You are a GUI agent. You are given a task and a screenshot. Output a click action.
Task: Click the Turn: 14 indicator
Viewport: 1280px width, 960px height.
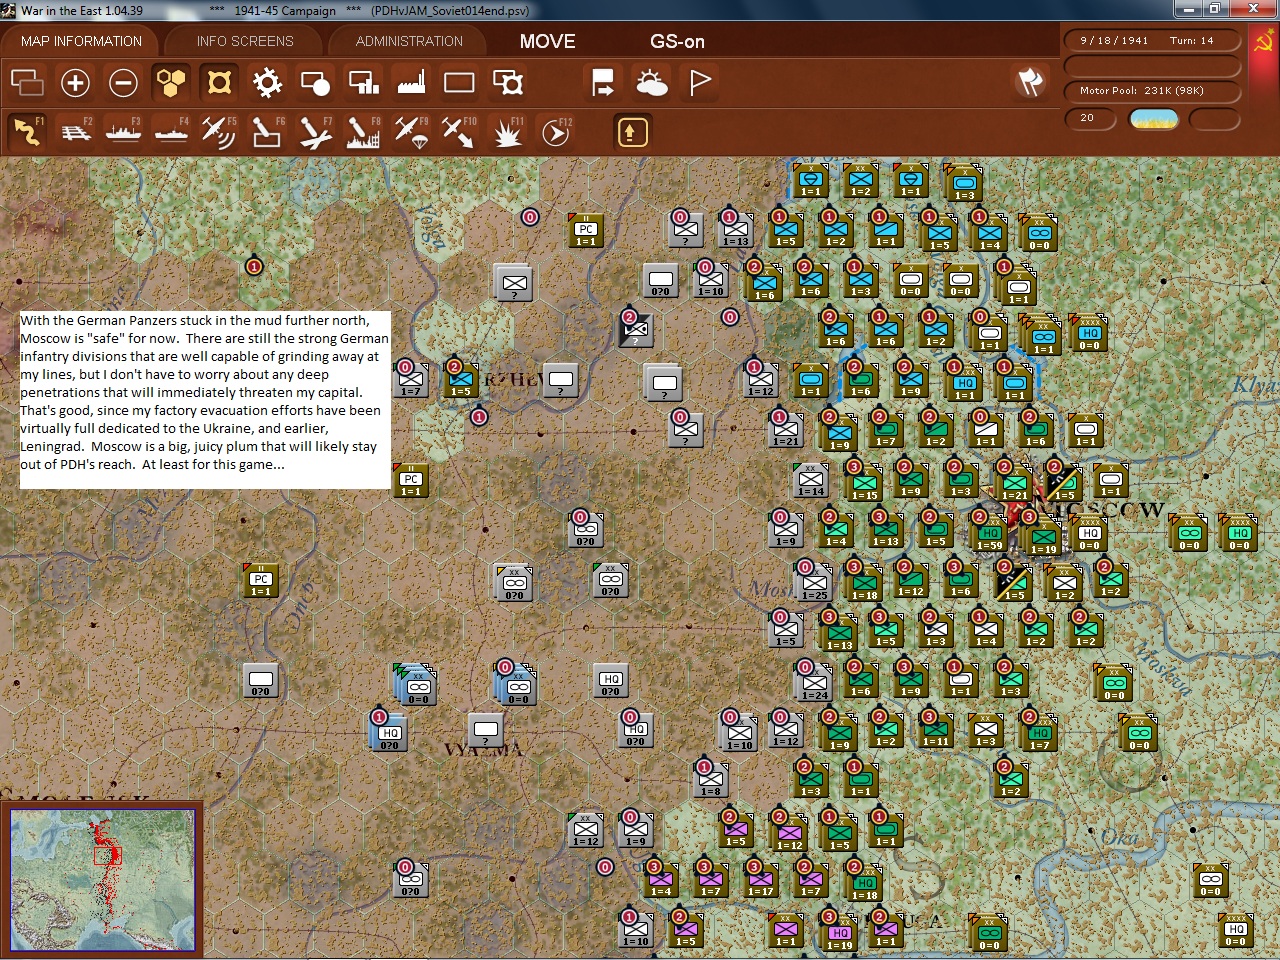[x=1191, y=41]
